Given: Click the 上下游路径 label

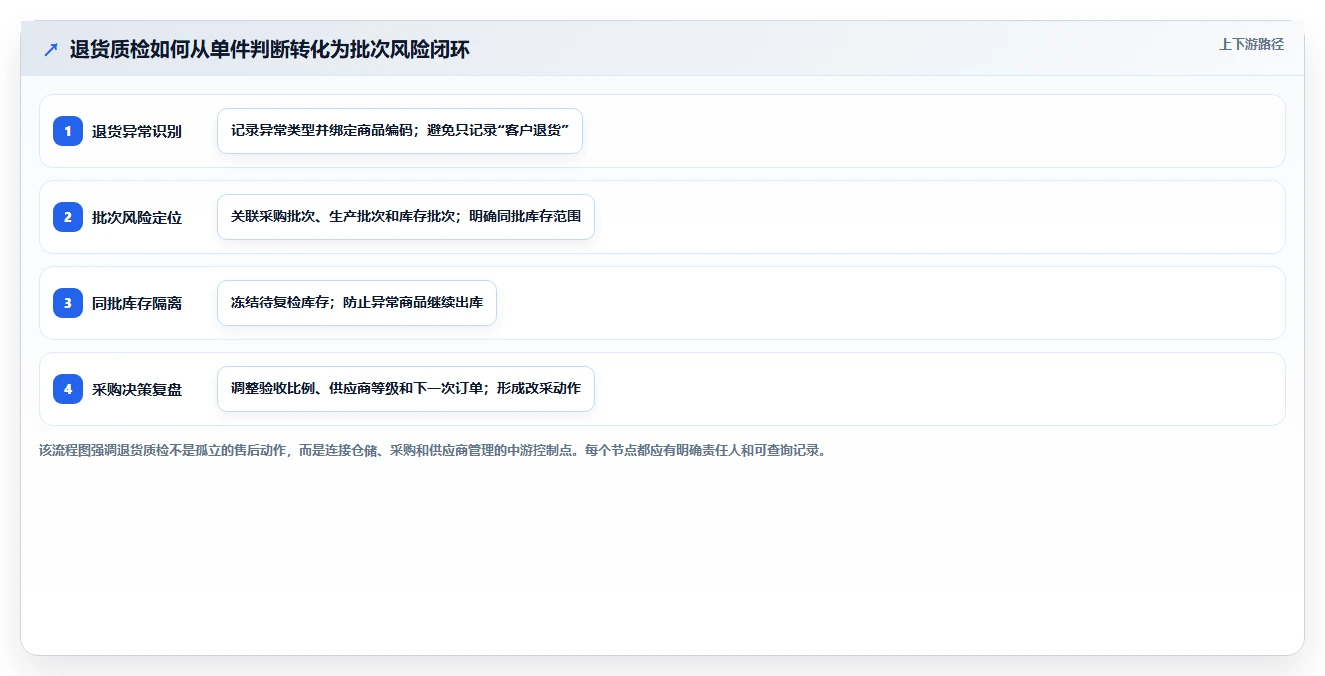Looking at the screenshot, I should 1251,44.
